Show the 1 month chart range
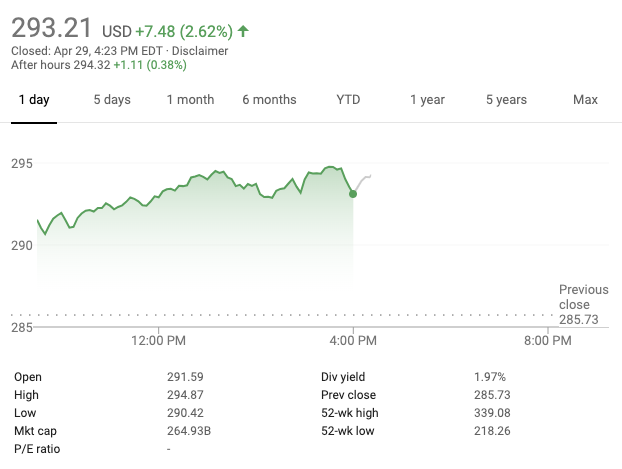This screenshot has height=469, width=622. coord(190,100)
